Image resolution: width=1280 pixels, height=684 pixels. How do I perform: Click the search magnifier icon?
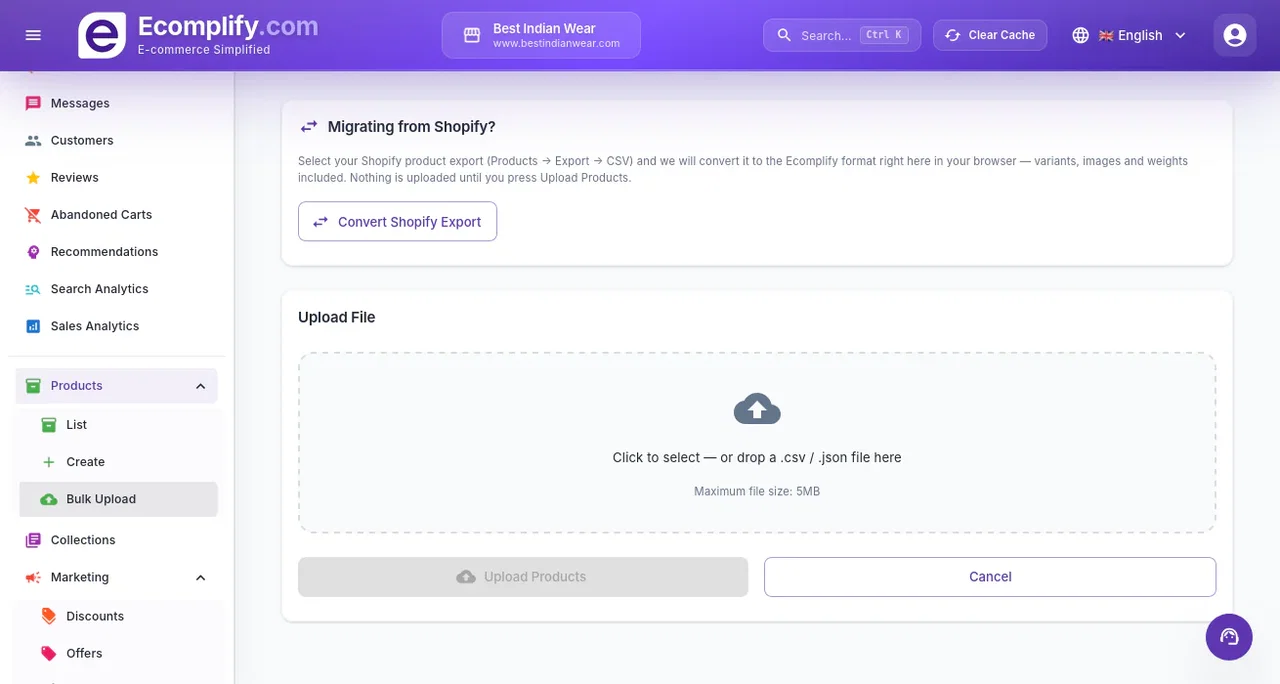tap(784, 35)
